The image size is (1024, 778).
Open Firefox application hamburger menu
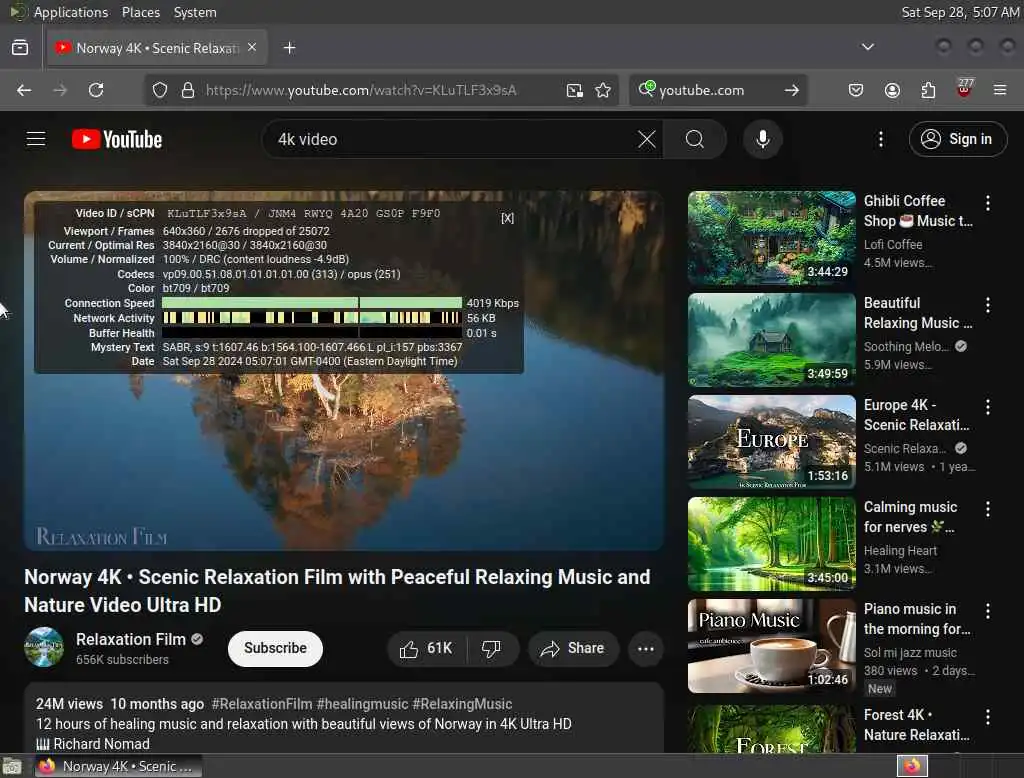pos(1000,90)
